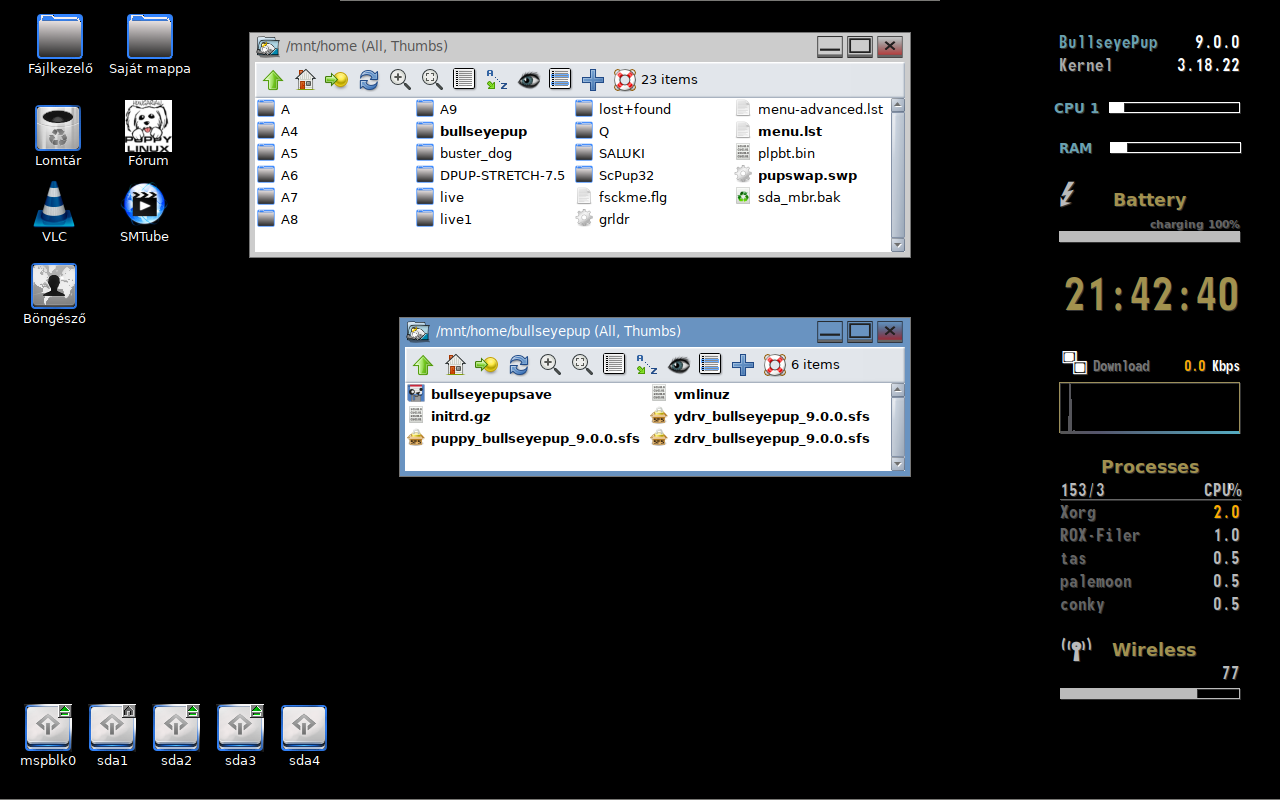The width and height of the screenshot is (1280, 800).
Task: Click sda3 drive icon
Action: pyautogui.click(x=240, y=727)
